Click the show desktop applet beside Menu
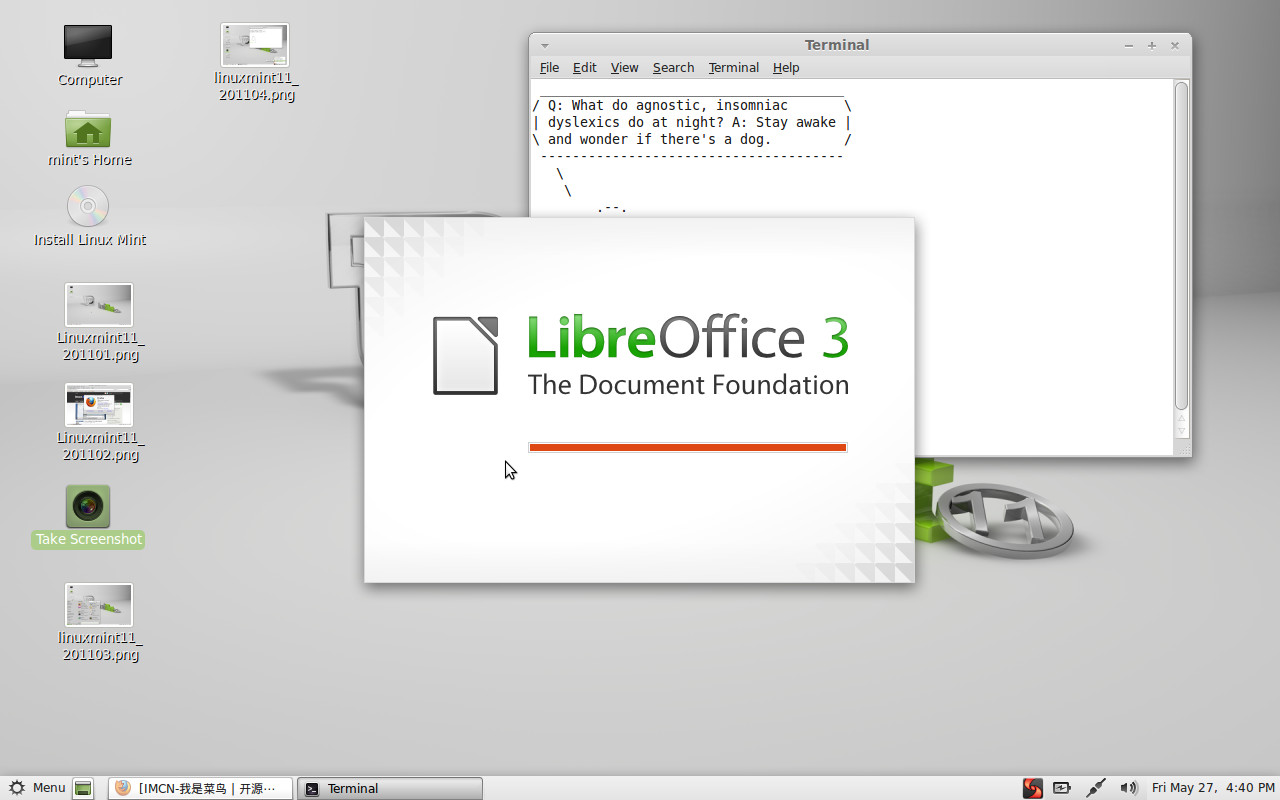1280x800 pixels. (x=83, y=788)
